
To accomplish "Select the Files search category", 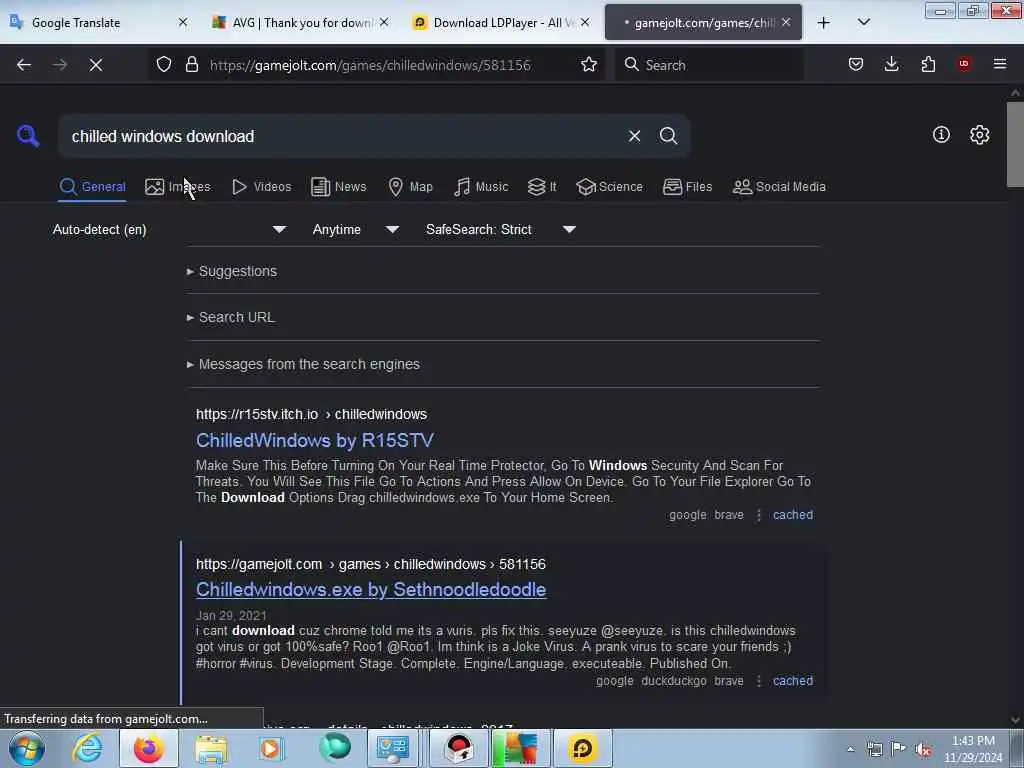I will 687,187.
